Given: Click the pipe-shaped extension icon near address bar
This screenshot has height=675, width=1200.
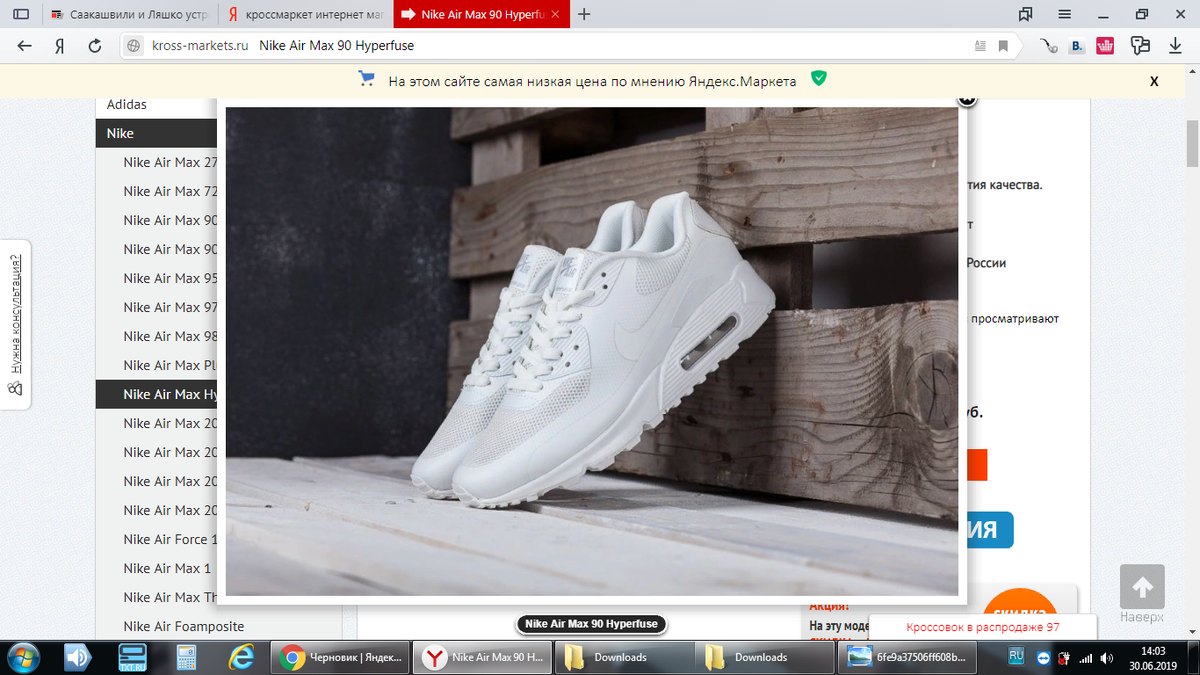Looking at the screenshot, I should click(x=1051, y=45).
